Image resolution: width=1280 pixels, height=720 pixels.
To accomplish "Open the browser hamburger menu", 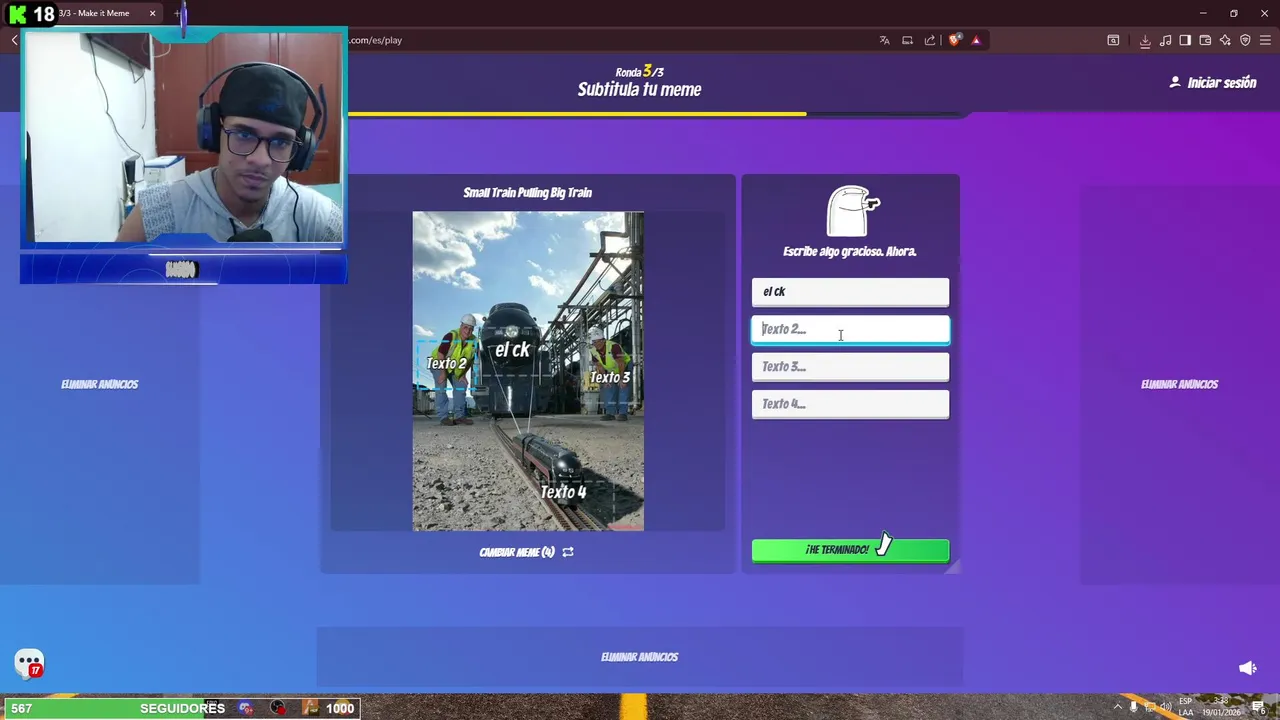I will [1265, 40].
